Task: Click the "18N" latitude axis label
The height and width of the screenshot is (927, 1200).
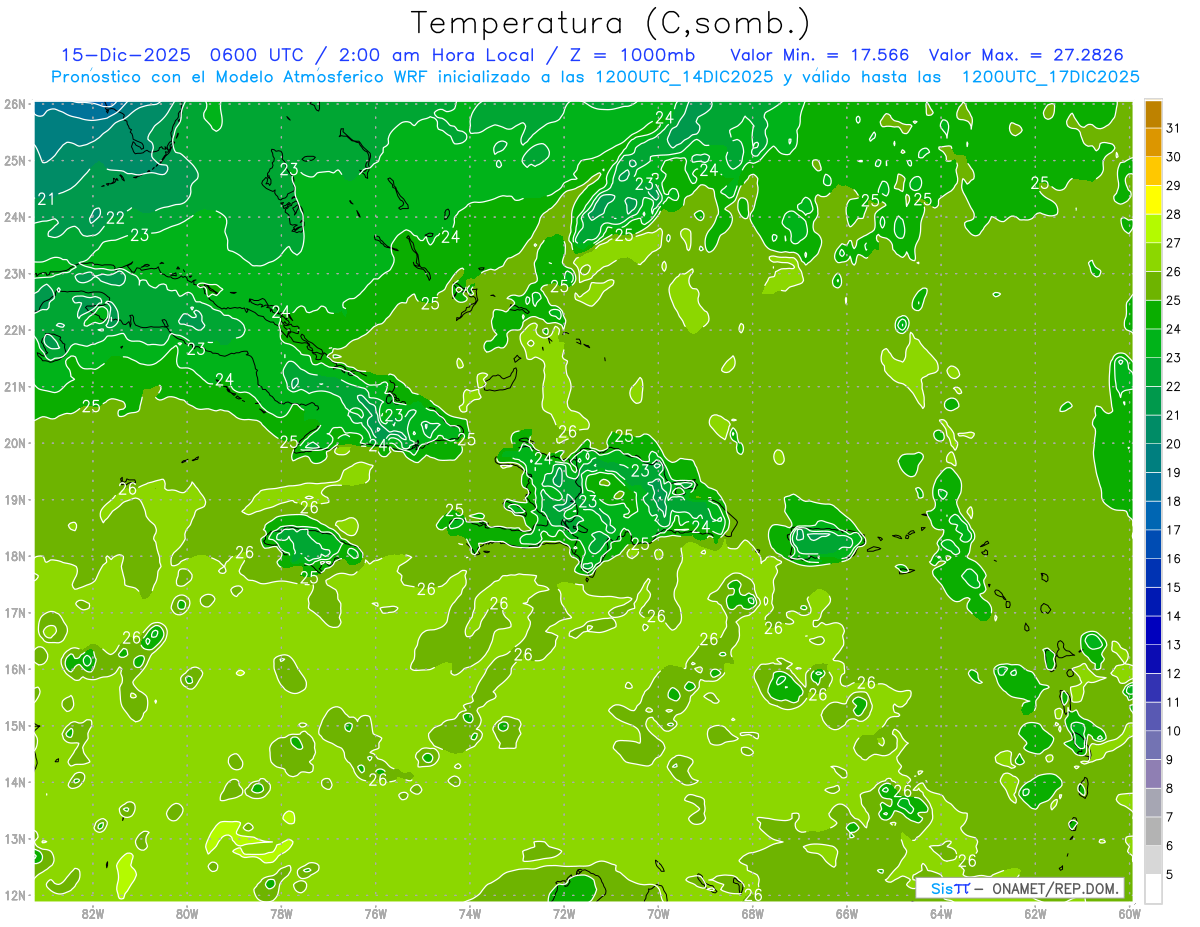Action: [15, 556]
